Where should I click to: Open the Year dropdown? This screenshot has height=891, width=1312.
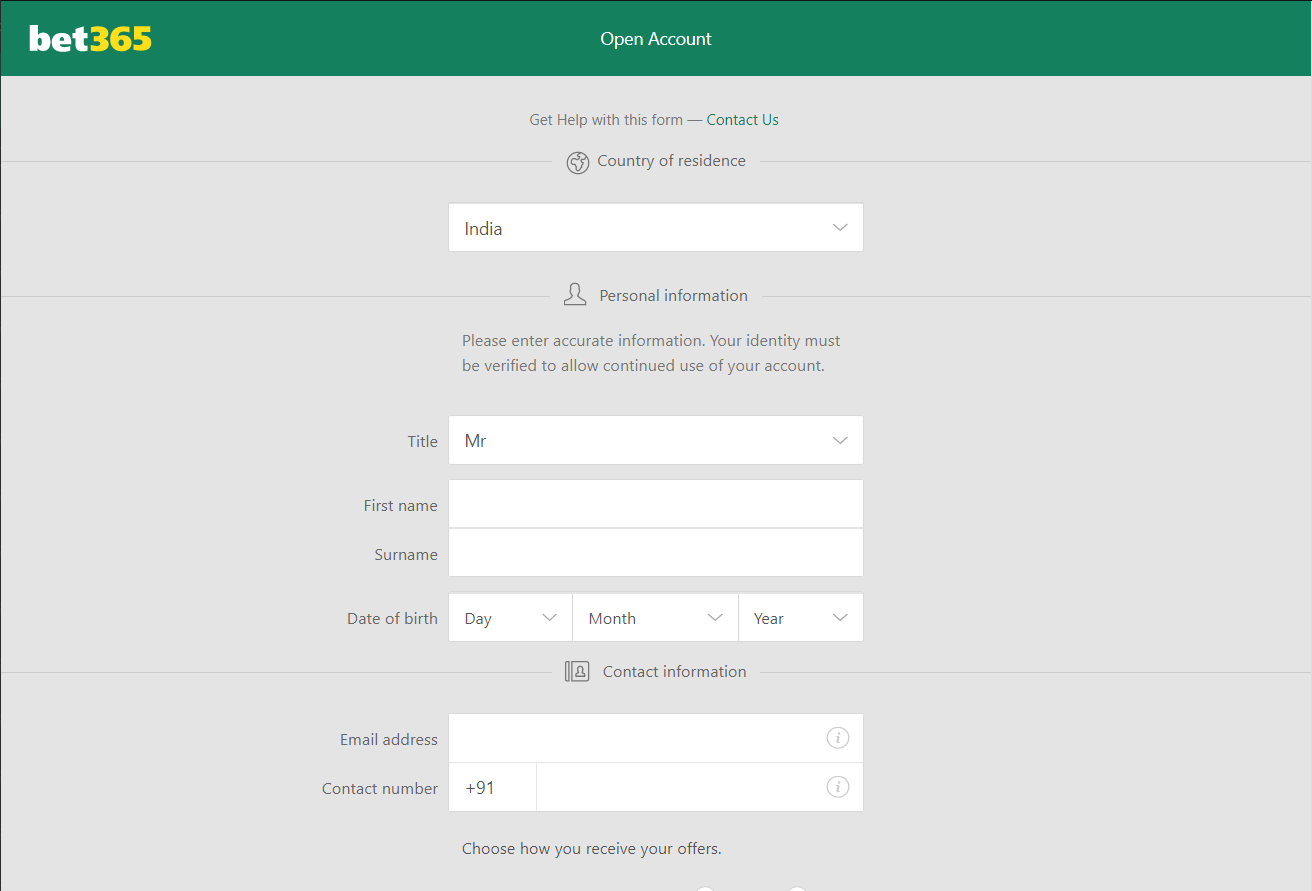800,617
